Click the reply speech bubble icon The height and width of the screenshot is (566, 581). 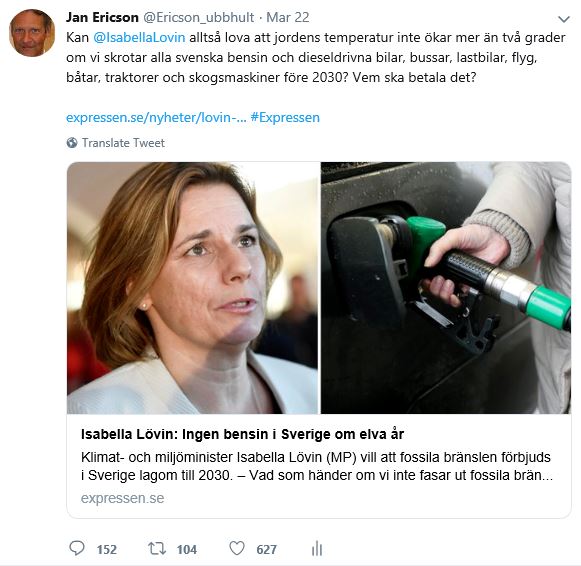pyautogui.click(x=77, y=549)
